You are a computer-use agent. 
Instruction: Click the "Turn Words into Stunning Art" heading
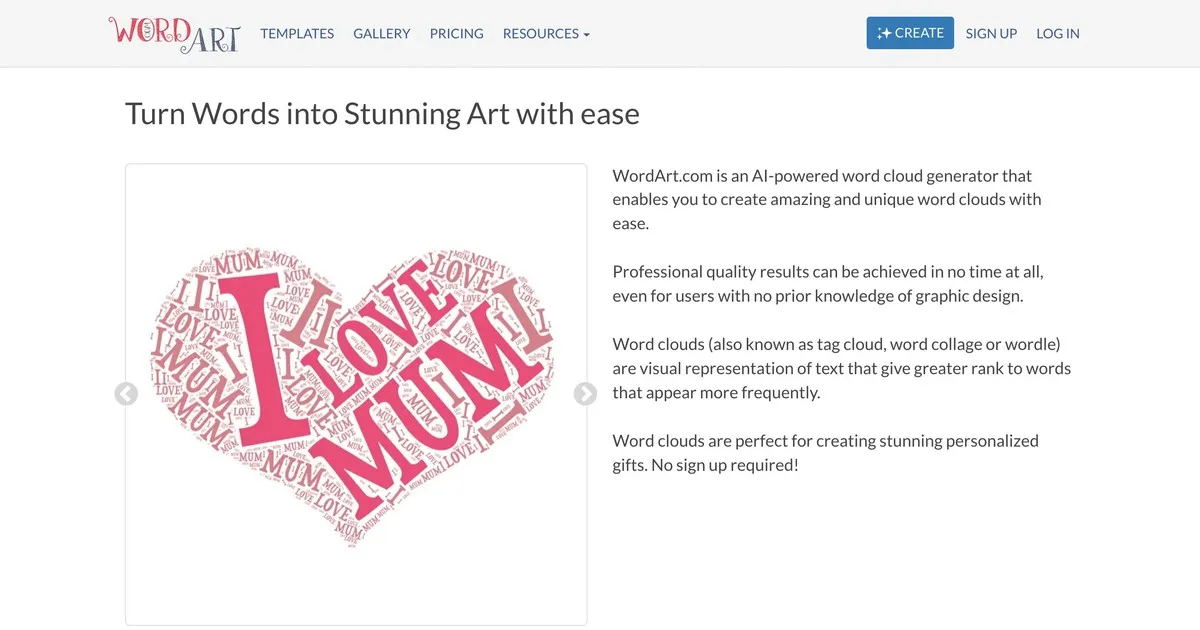pyautogui.click(x=382, y=113)
